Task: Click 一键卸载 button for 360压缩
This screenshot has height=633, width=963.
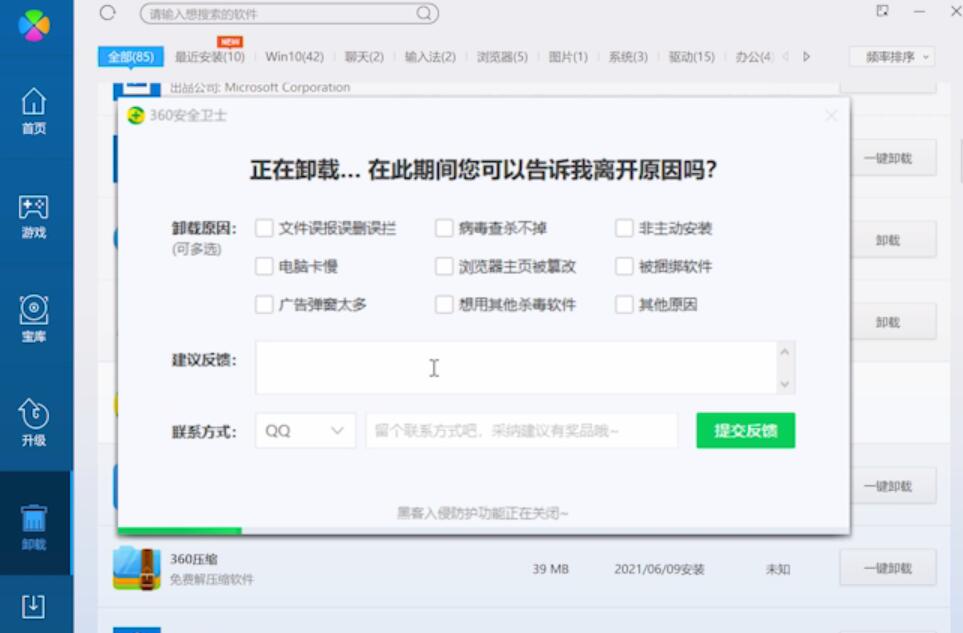Action: 888,568
